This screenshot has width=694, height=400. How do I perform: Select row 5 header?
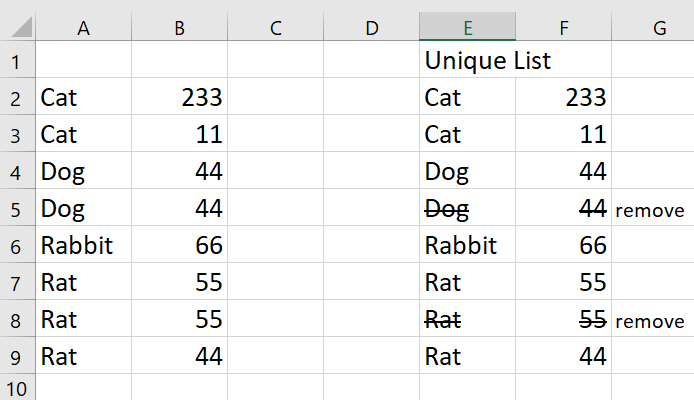pos(17,208)
